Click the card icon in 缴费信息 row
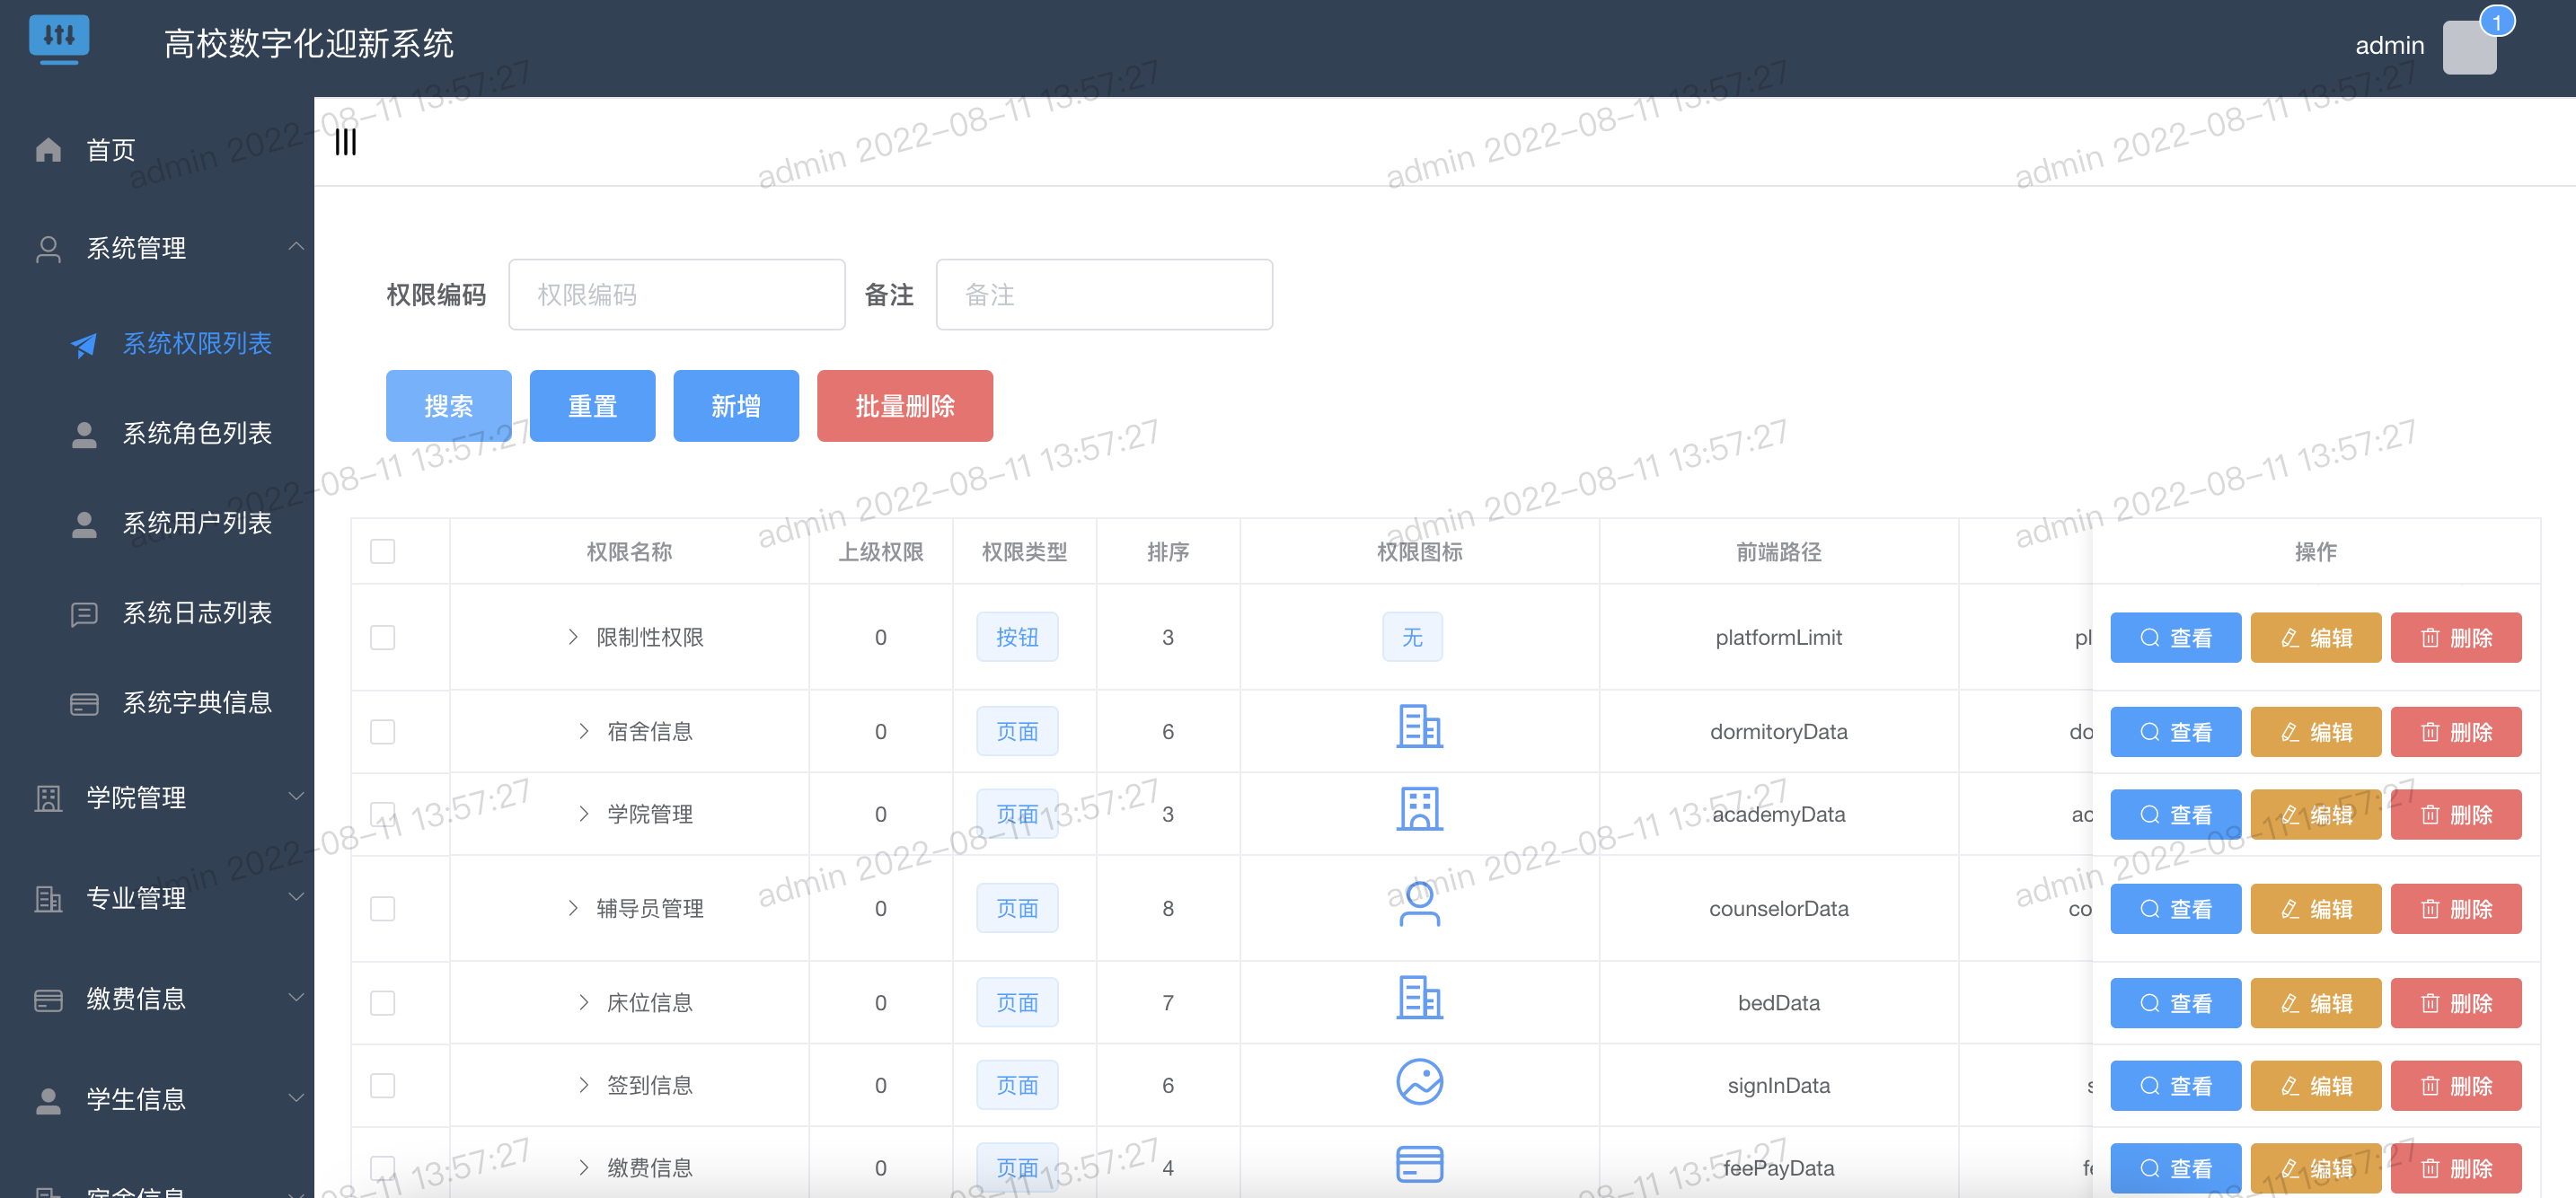 point(1418,1164)
